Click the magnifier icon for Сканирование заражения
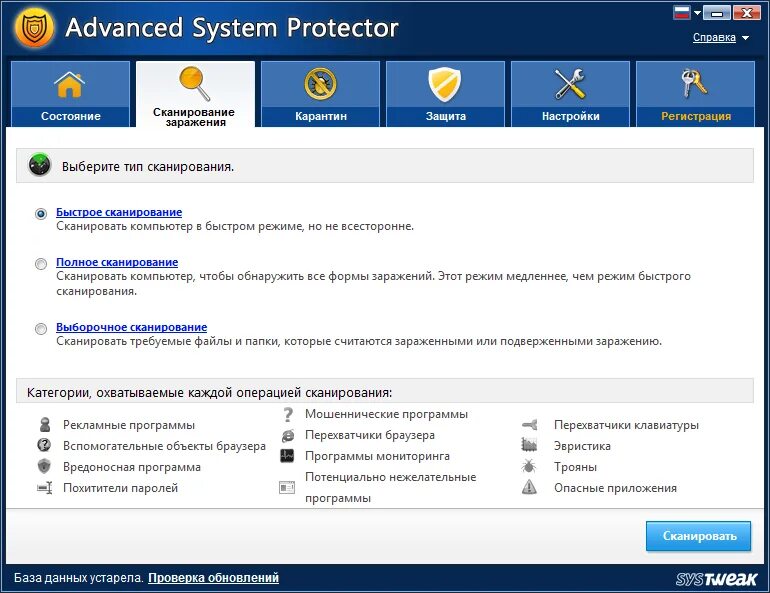770x593 pixels. coord(194,83)
